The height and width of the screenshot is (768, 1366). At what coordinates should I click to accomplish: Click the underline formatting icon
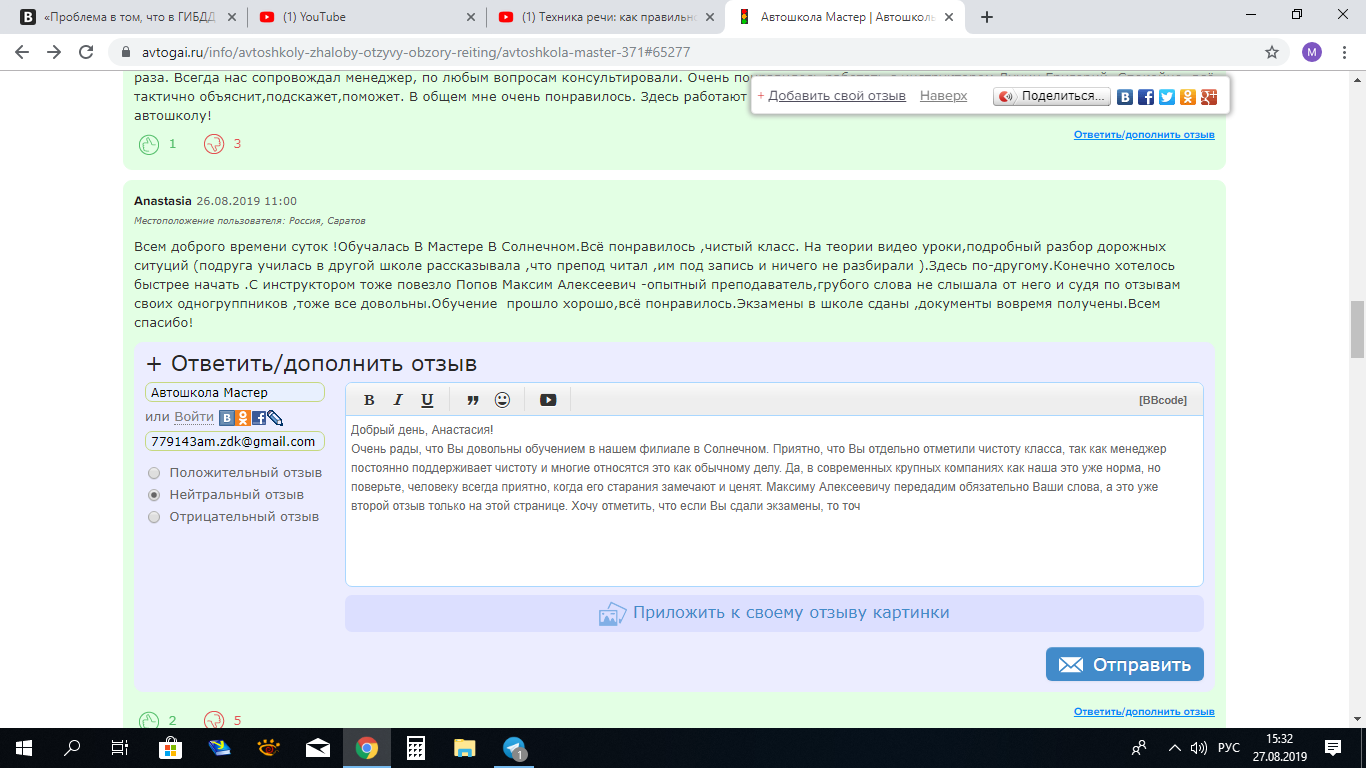tap(427, 400)
